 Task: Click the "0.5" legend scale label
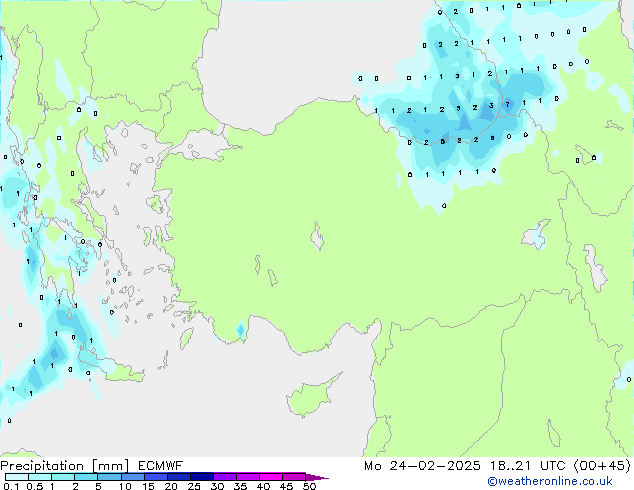point(35,486)
